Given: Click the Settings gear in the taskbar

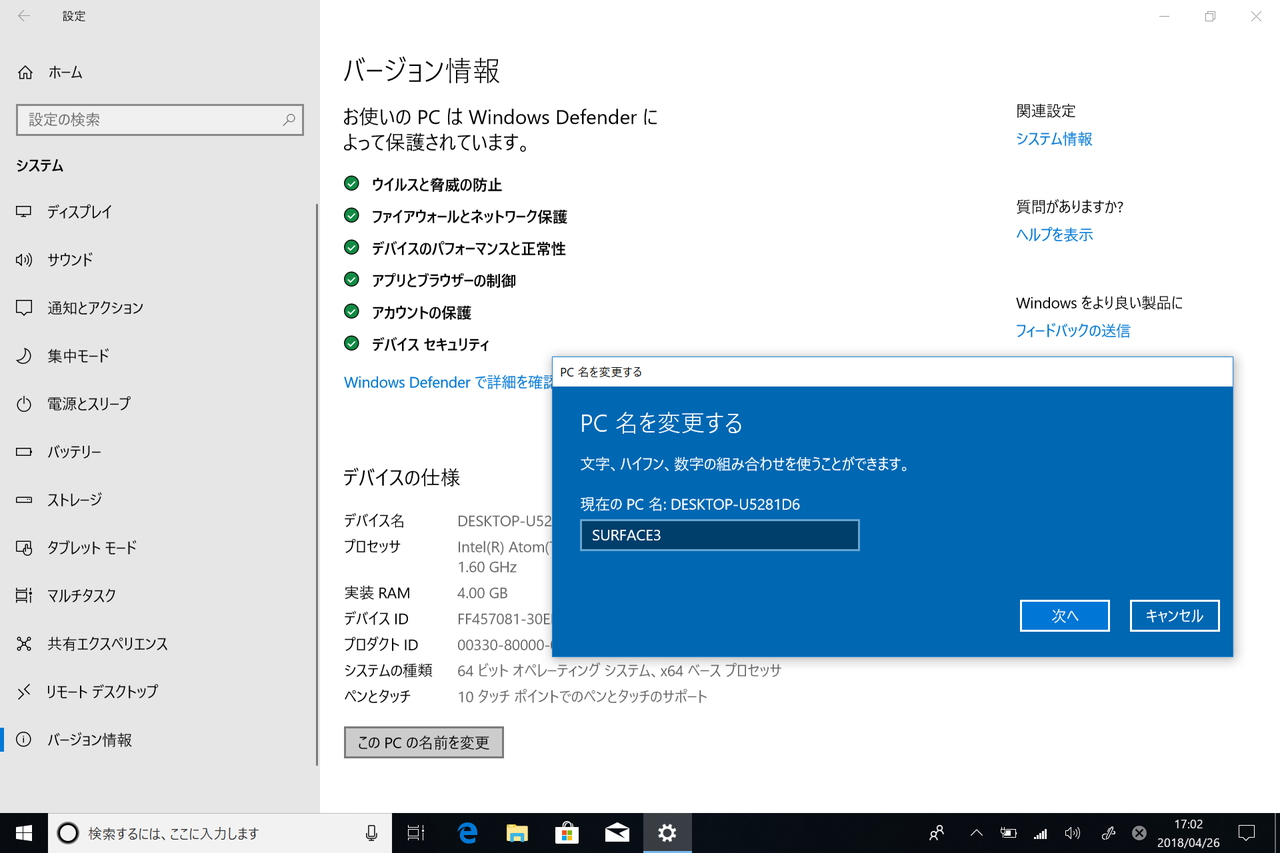Looking at the screenshot, I should point(667,833).
